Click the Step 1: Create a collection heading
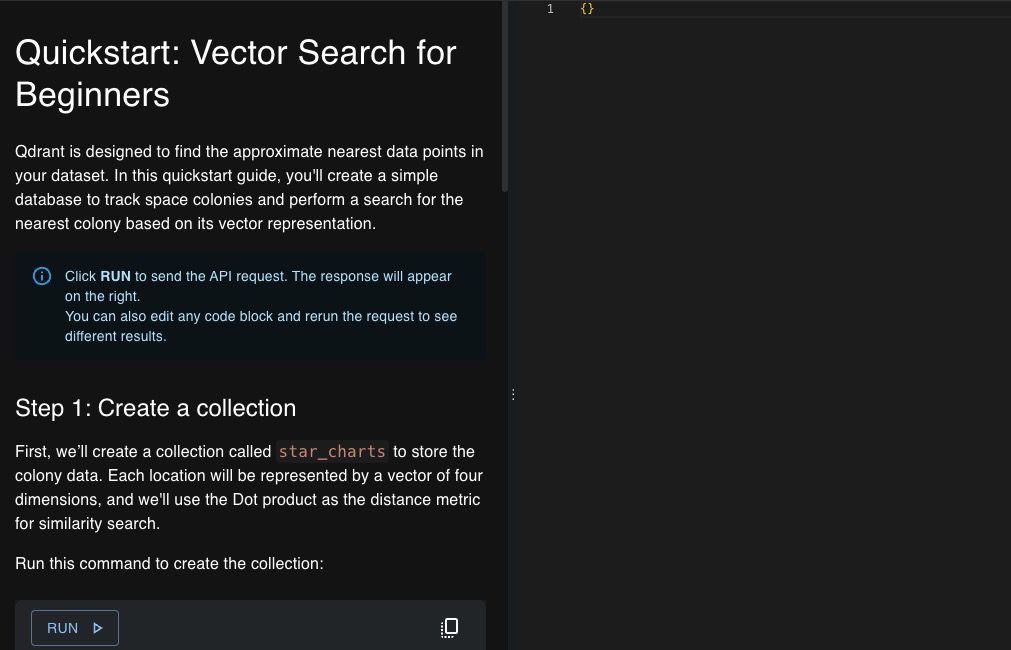Viewport: 1011px width, 650px height. point(155,408)
